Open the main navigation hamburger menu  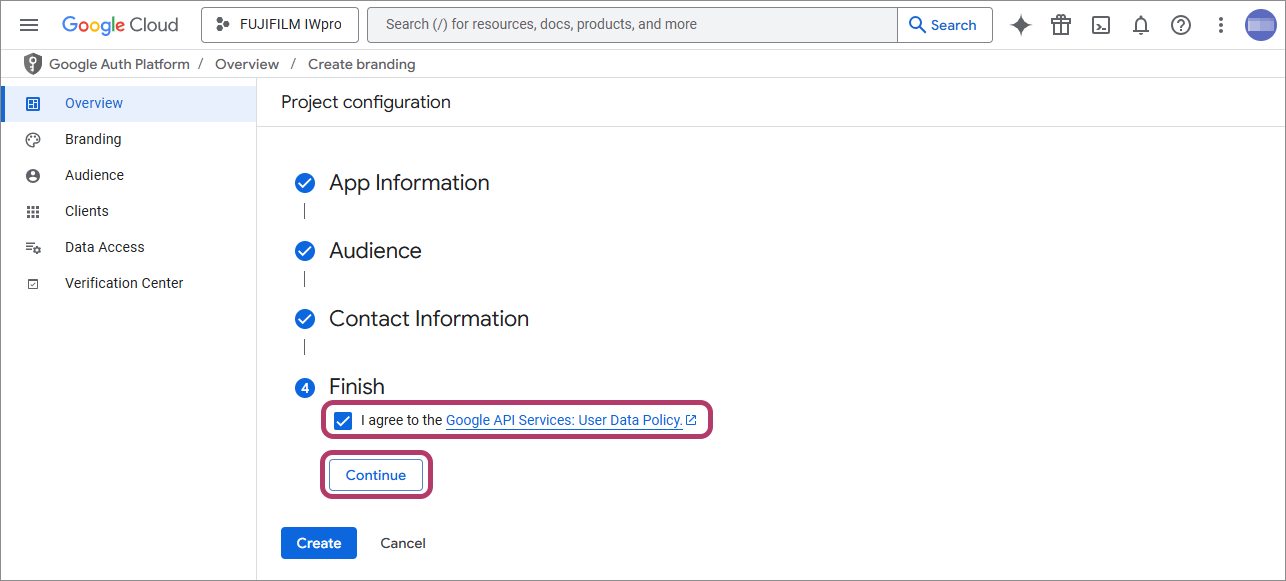(29, 25)
